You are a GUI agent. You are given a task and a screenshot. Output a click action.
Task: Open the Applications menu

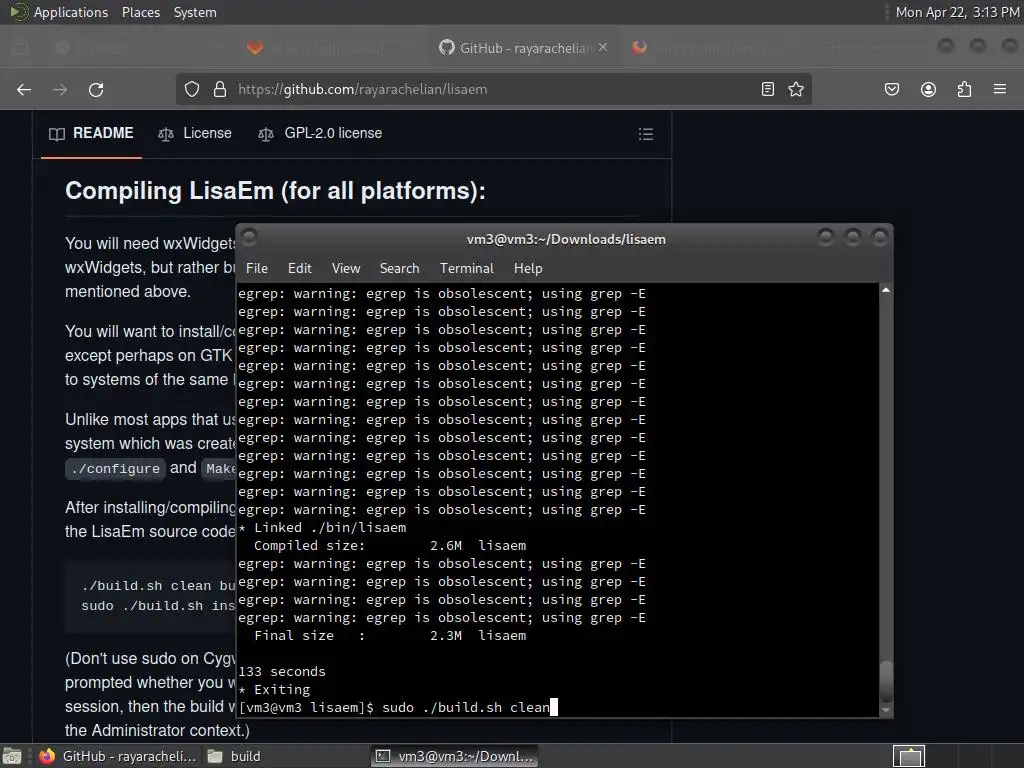pos(71,12)
